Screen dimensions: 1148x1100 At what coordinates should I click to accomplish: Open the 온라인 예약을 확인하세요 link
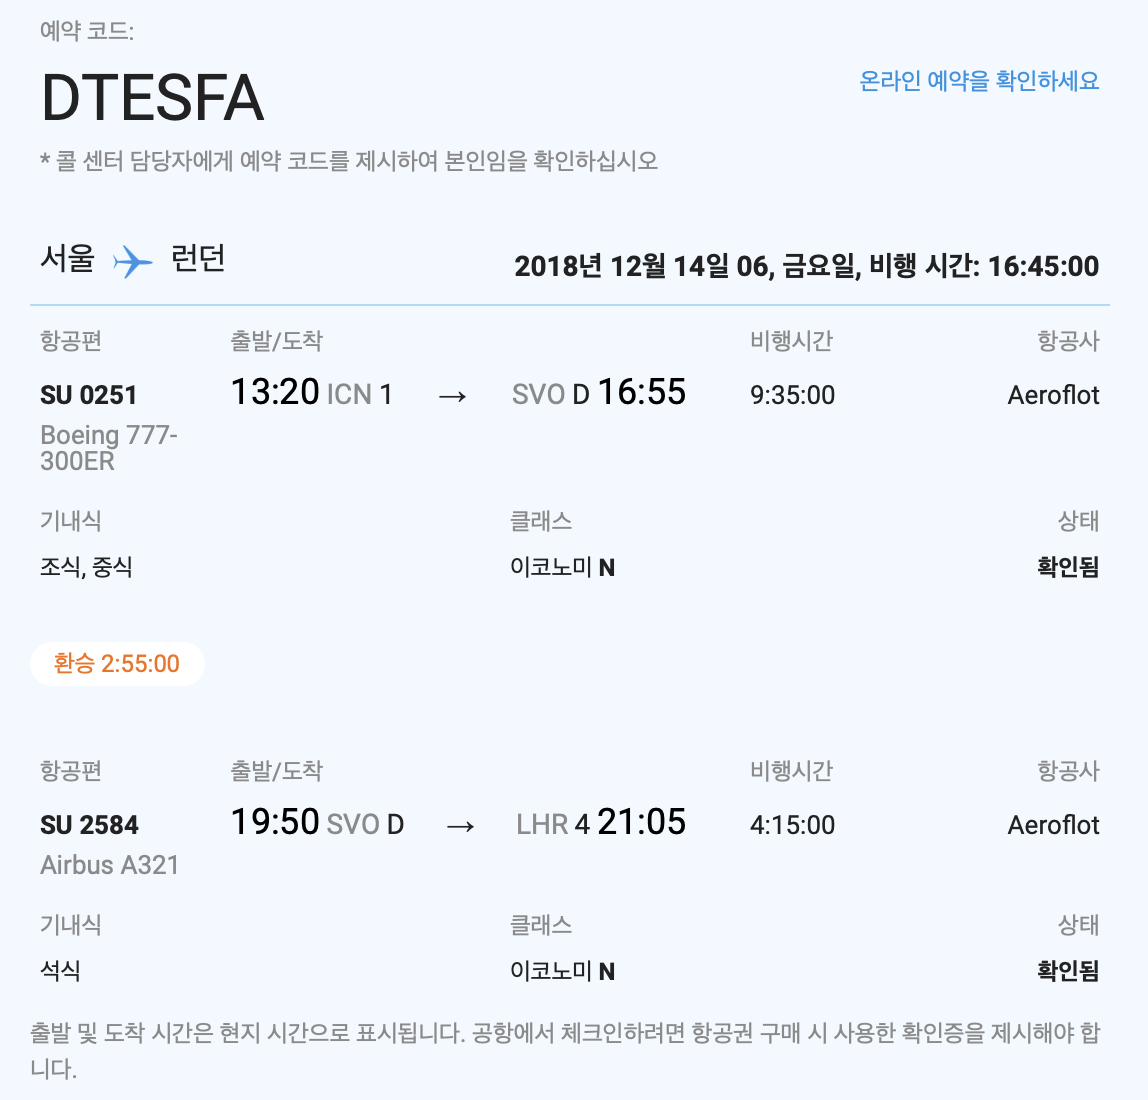point(979,81)
